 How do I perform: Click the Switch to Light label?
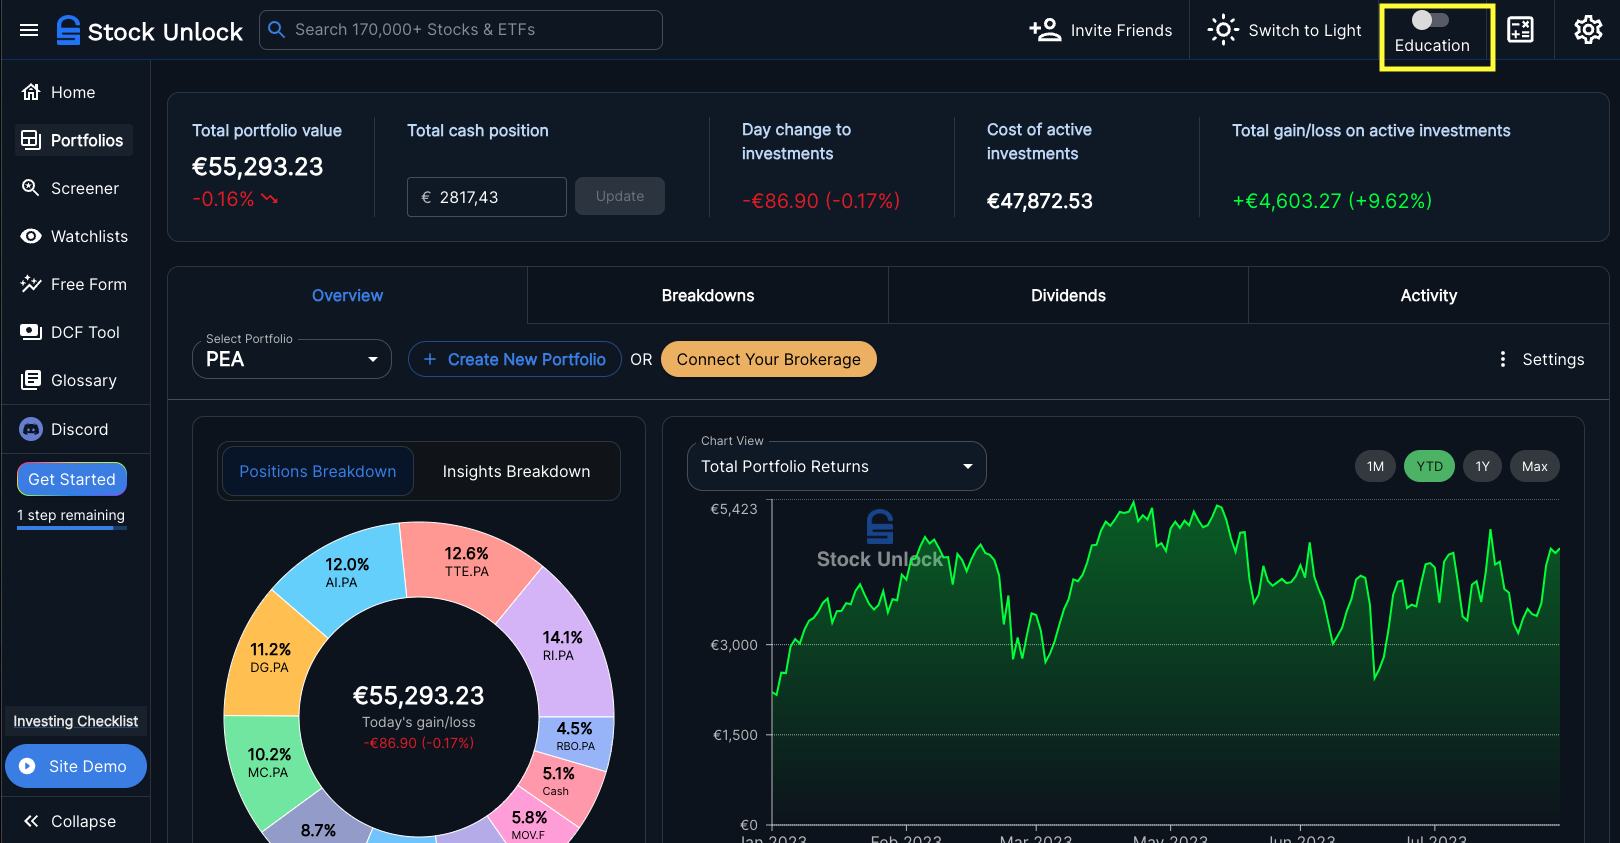(x=1305, y=30)
